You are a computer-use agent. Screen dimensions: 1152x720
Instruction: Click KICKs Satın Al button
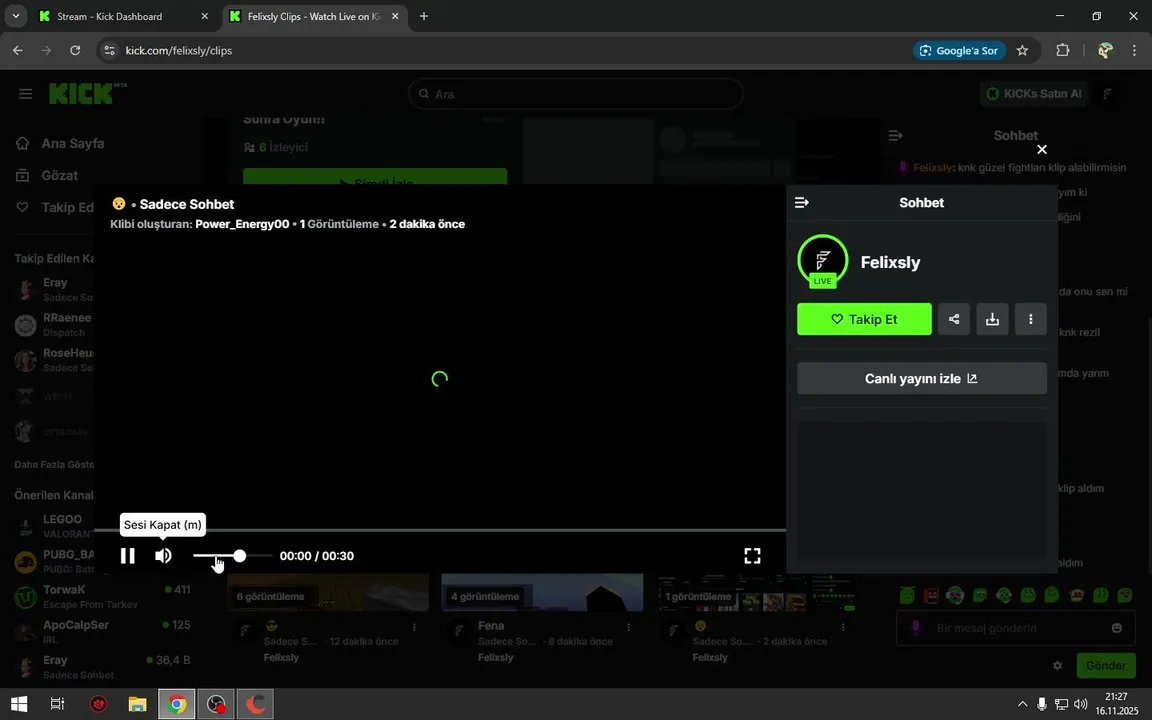pyautogui.click(x=1034, y=94)
